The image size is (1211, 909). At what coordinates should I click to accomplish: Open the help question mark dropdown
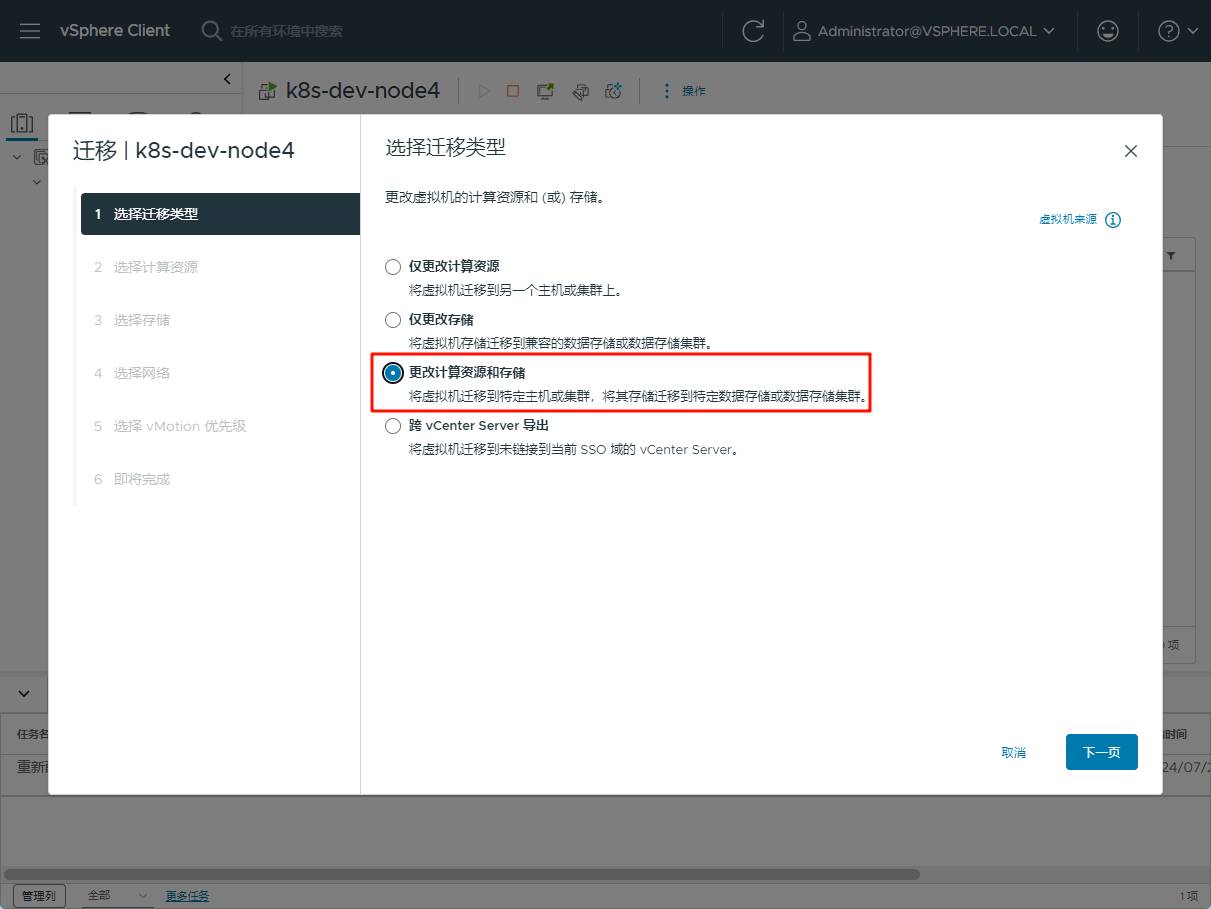(1177, 31)
